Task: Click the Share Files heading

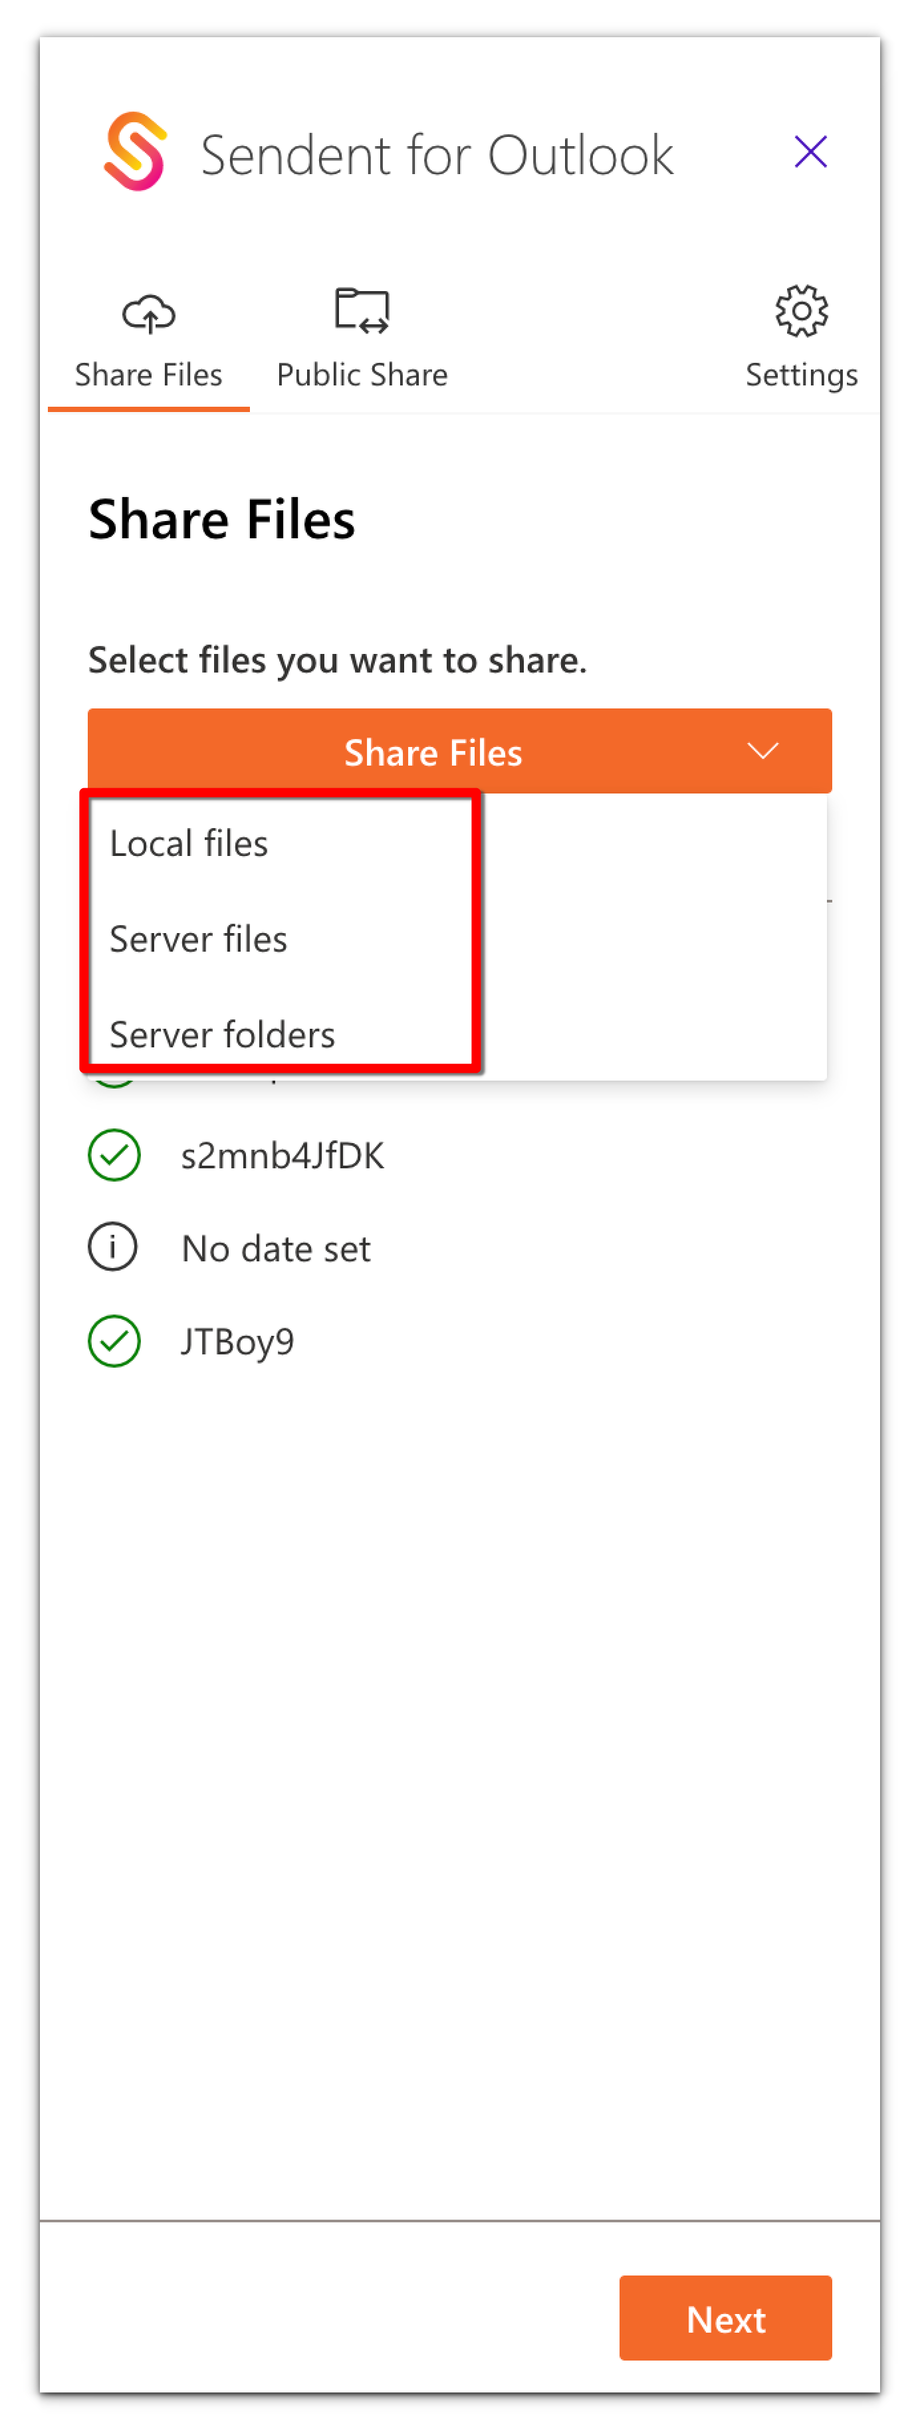Action: click(x=222, y=520)
